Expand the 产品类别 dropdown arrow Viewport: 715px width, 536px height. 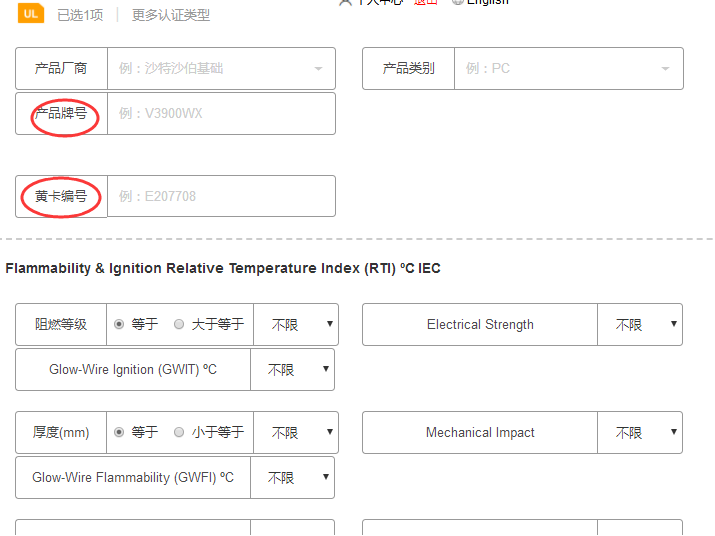(665, 69)
